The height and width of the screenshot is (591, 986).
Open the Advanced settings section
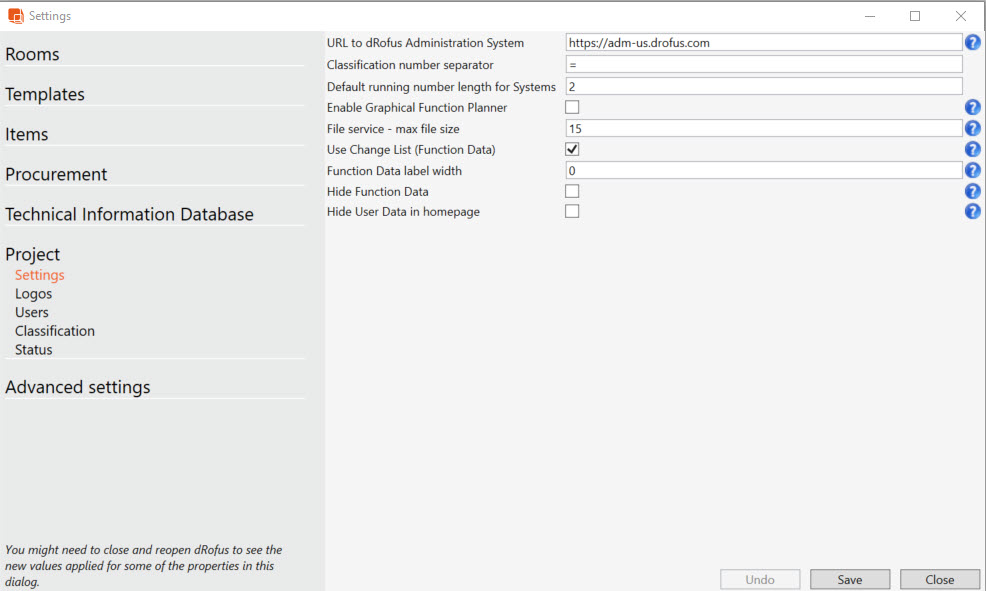(x=78, y=387)
